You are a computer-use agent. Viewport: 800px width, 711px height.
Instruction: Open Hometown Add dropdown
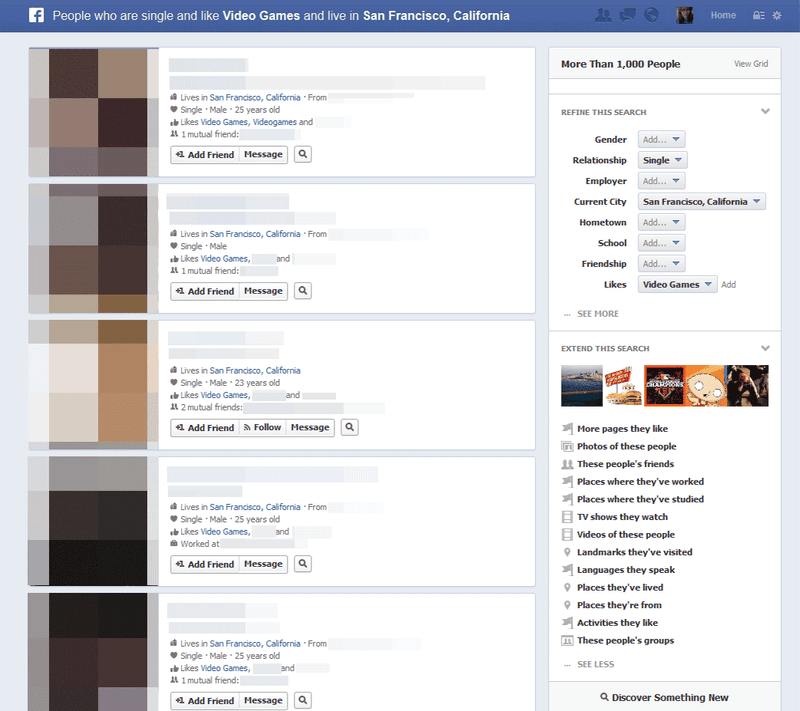(x=661, y=222)
